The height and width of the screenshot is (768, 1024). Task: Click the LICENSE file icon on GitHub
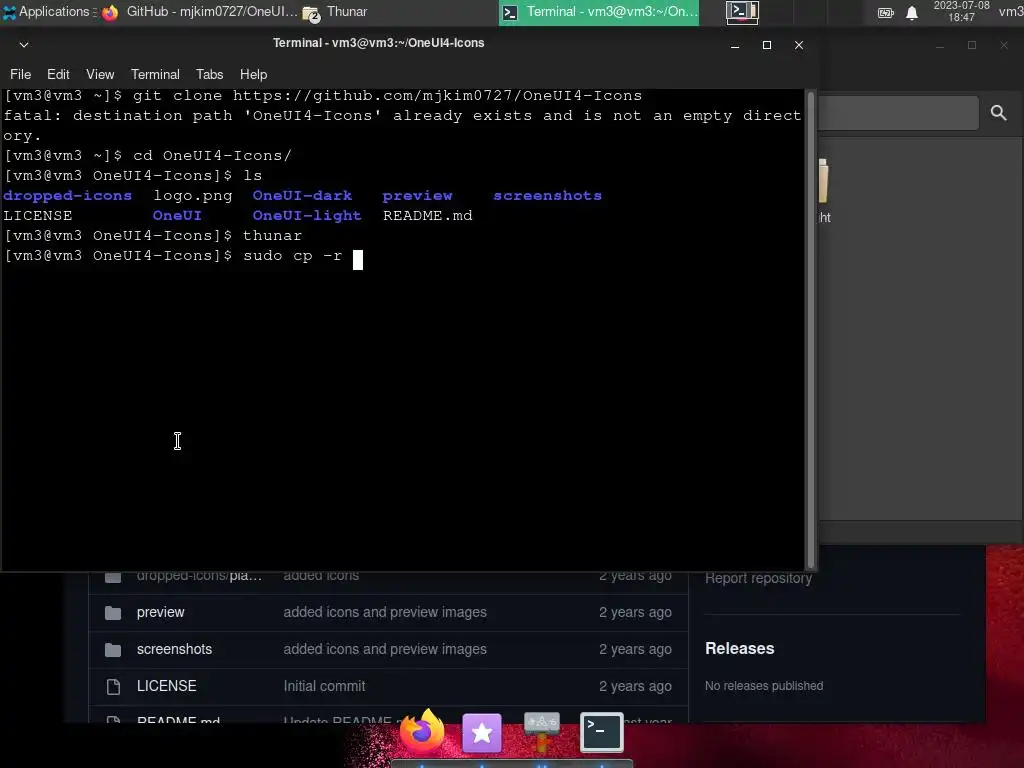tap(113, 686)
